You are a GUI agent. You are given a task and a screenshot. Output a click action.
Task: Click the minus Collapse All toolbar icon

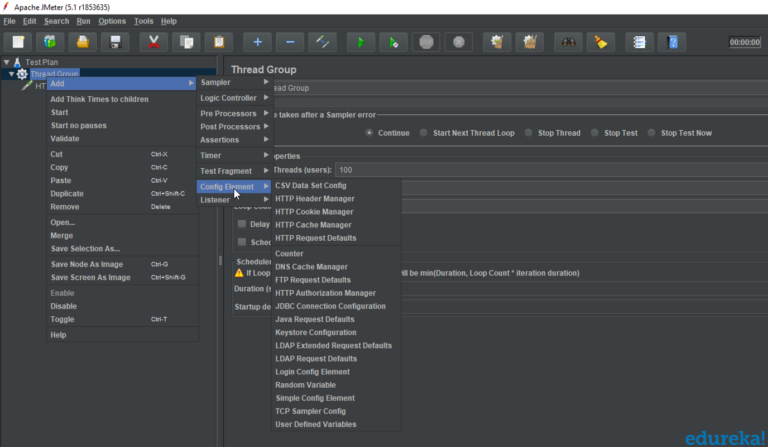(x=290, y=42)
